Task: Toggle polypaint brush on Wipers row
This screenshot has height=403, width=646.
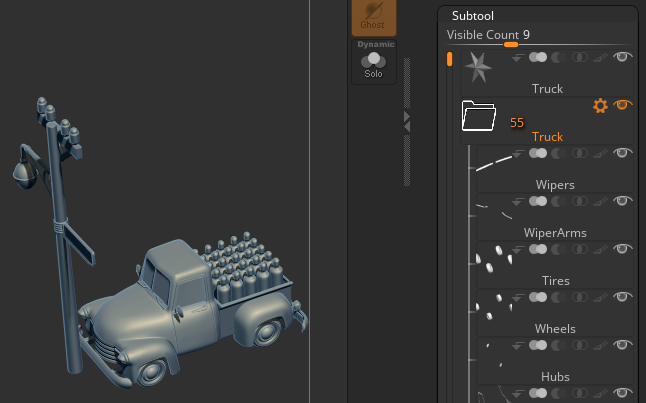Action: tap(601, 154)
